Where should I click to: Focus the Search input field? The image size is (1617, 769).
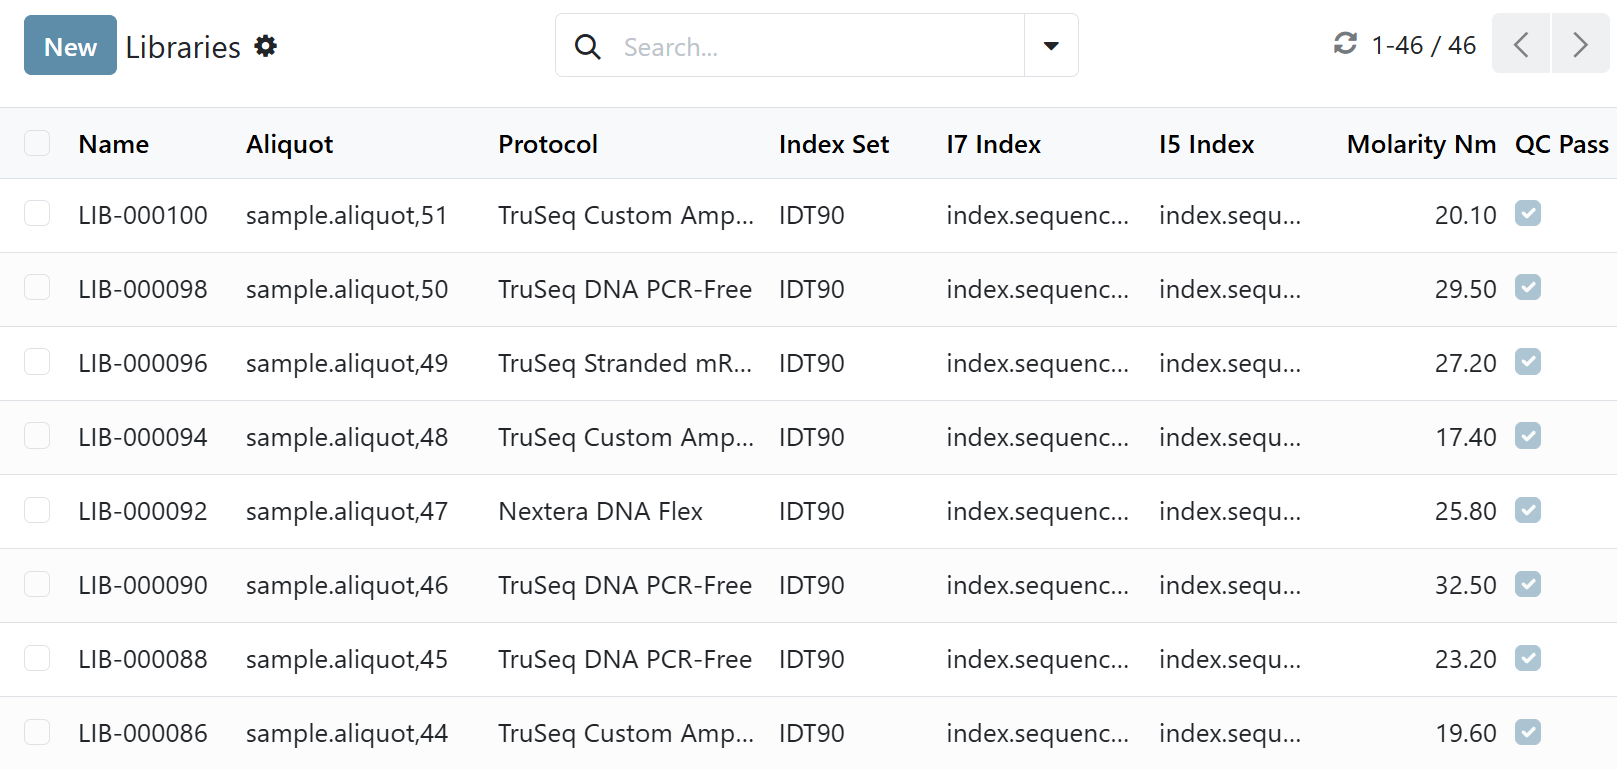tap(820, 47)
